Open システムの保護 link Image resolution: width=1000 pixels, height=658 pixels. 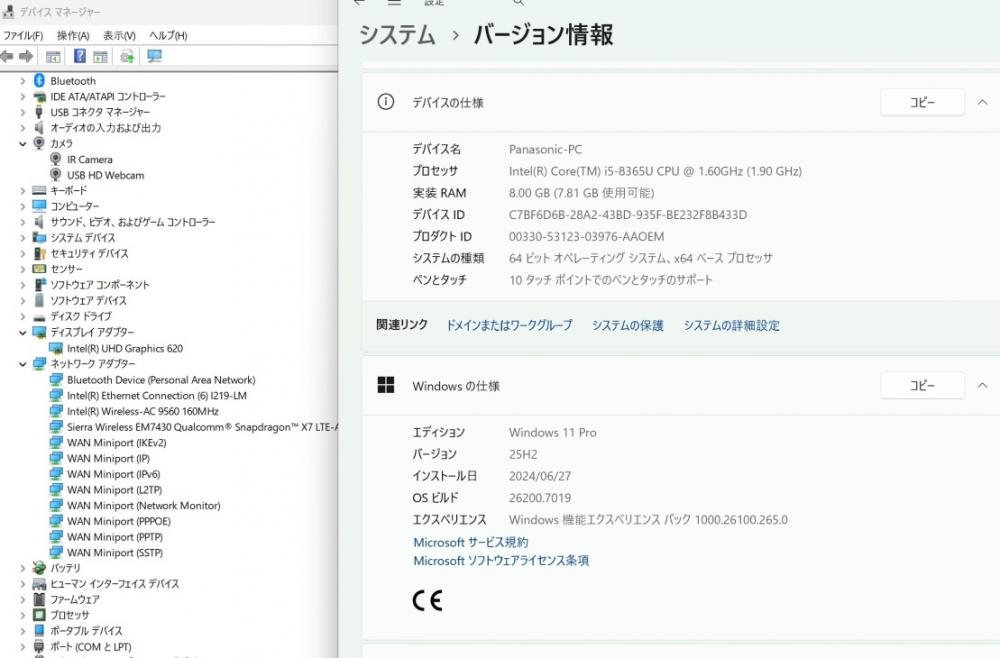[x=628, y=325]
